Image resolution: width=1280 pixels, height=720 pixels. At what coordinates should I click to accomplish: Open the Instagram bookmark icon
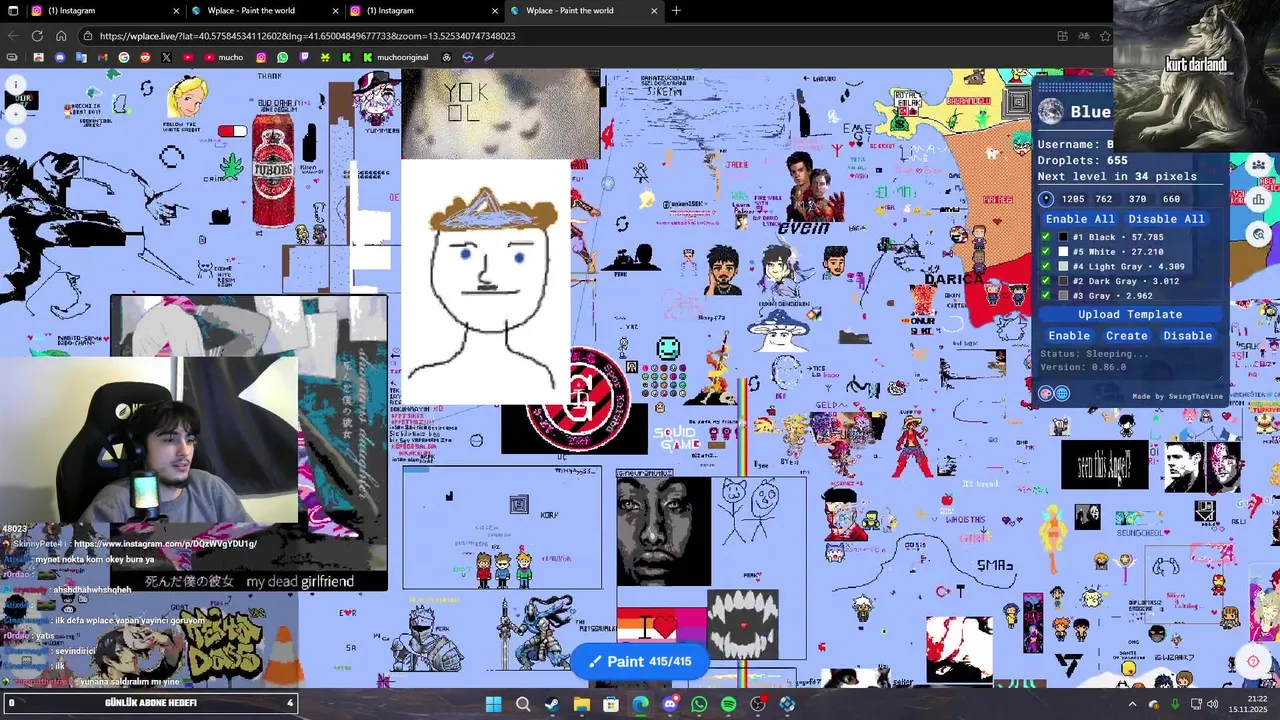tap(261, 57)
